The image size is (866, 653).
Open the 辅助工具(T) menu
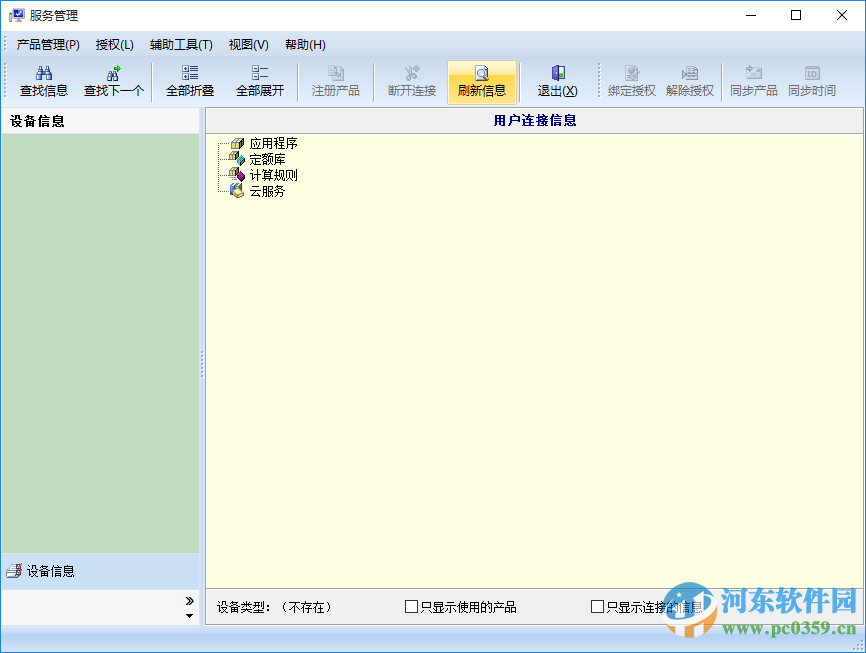[180, 44]
